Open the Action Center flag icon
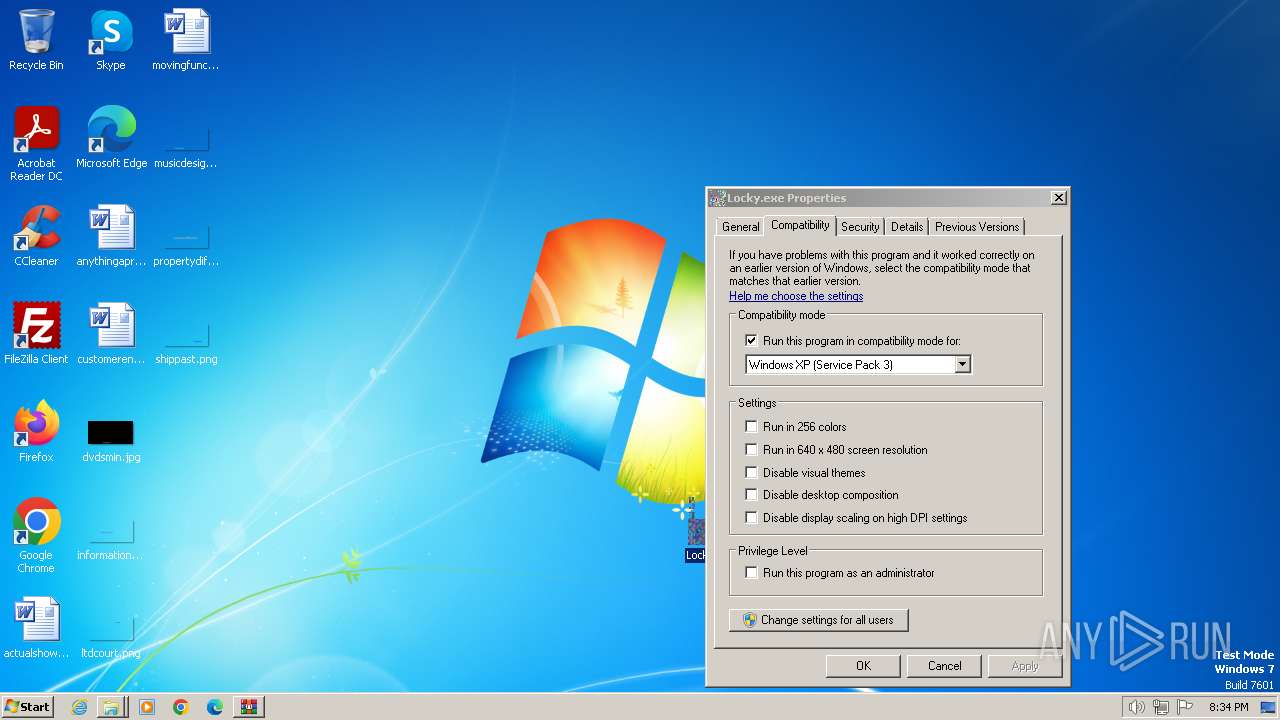 pyautogui.click(x=1185, y=707)
